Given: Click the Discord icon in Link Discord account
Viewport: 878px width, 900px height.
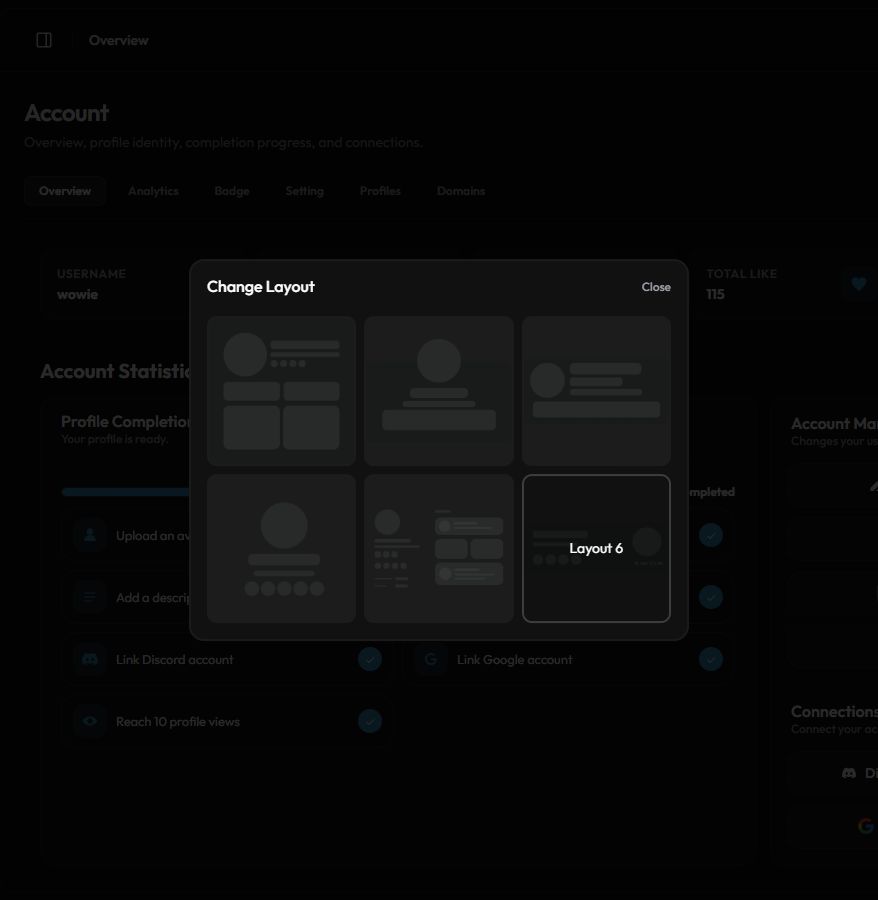Looking at the screenshot, I should pos(90,659).
